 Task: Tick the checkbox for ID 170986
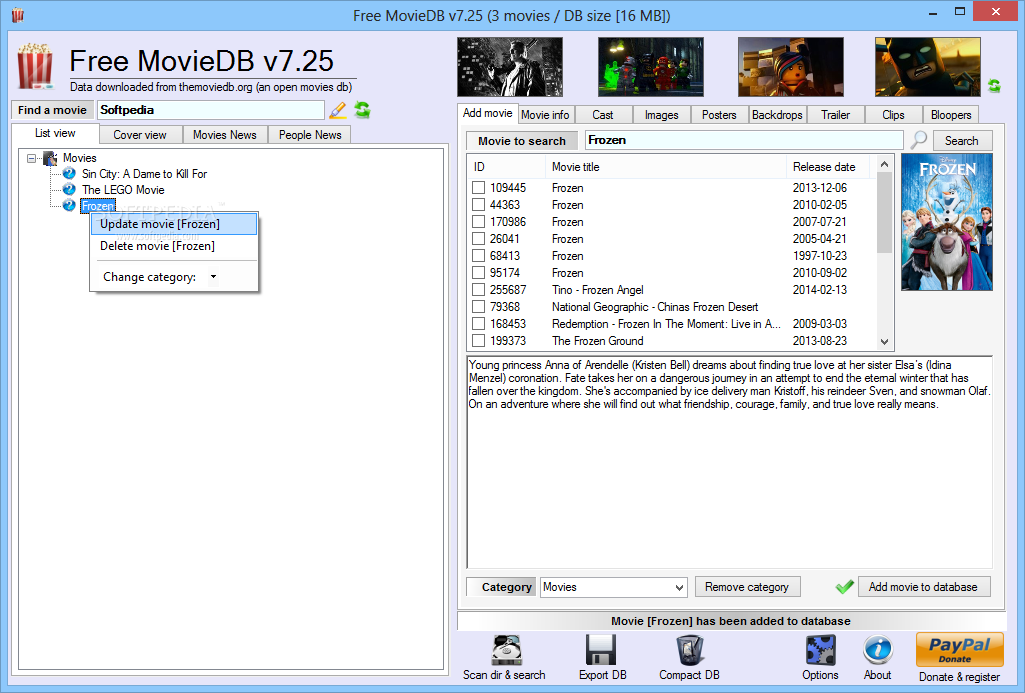coord(479,222)
